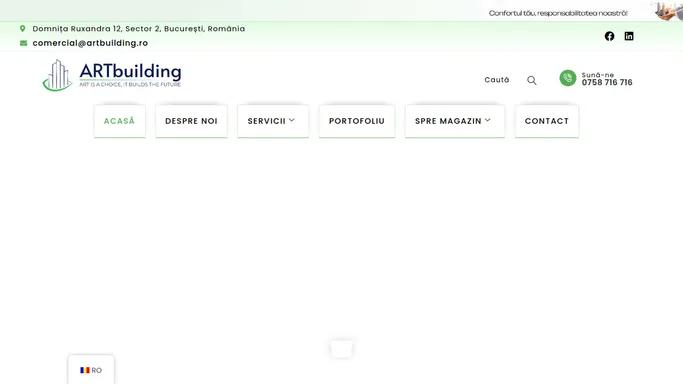Open the Portofoliu menu item
The height and width of the screenshot is (384, 683).
click(x=357, y=121)
